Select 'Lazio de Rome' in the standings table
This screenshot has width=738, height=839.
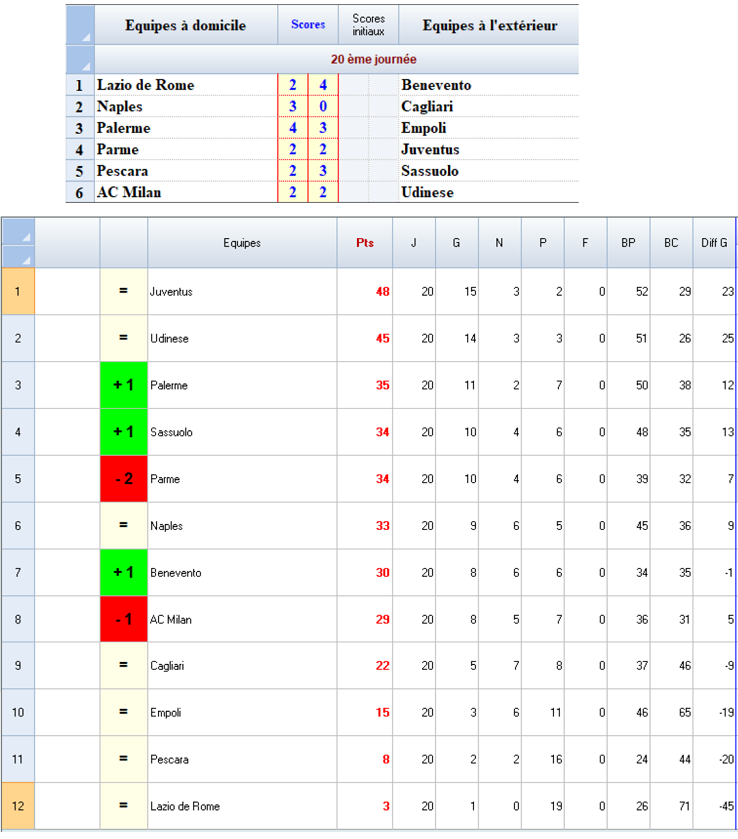coord(242,806)
